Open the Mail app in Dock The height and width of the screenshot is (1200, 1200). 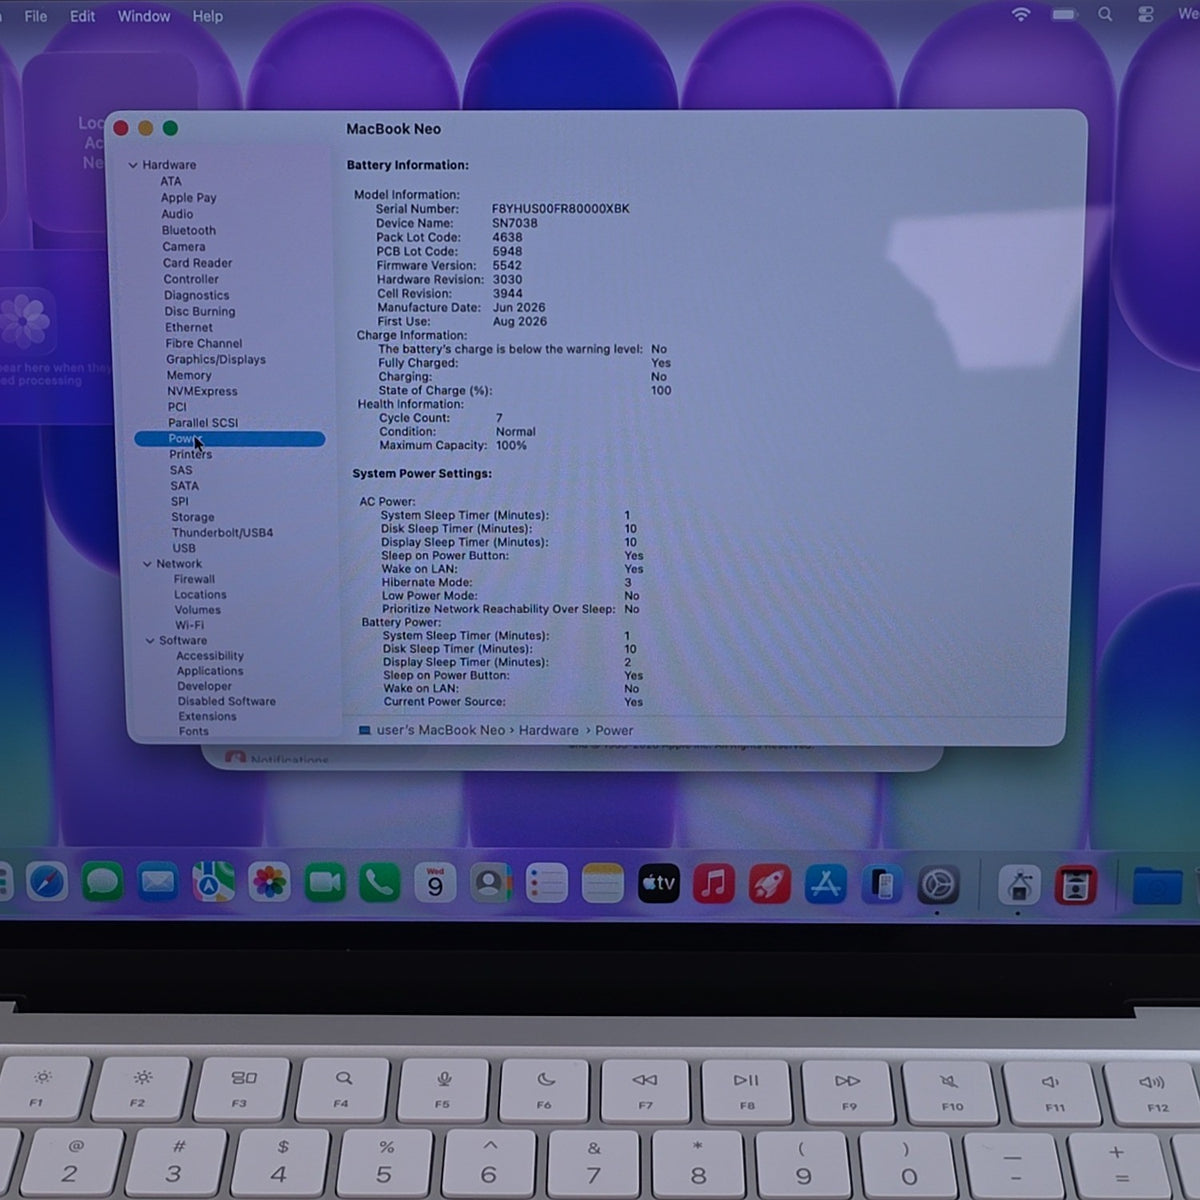pos(158,883)
